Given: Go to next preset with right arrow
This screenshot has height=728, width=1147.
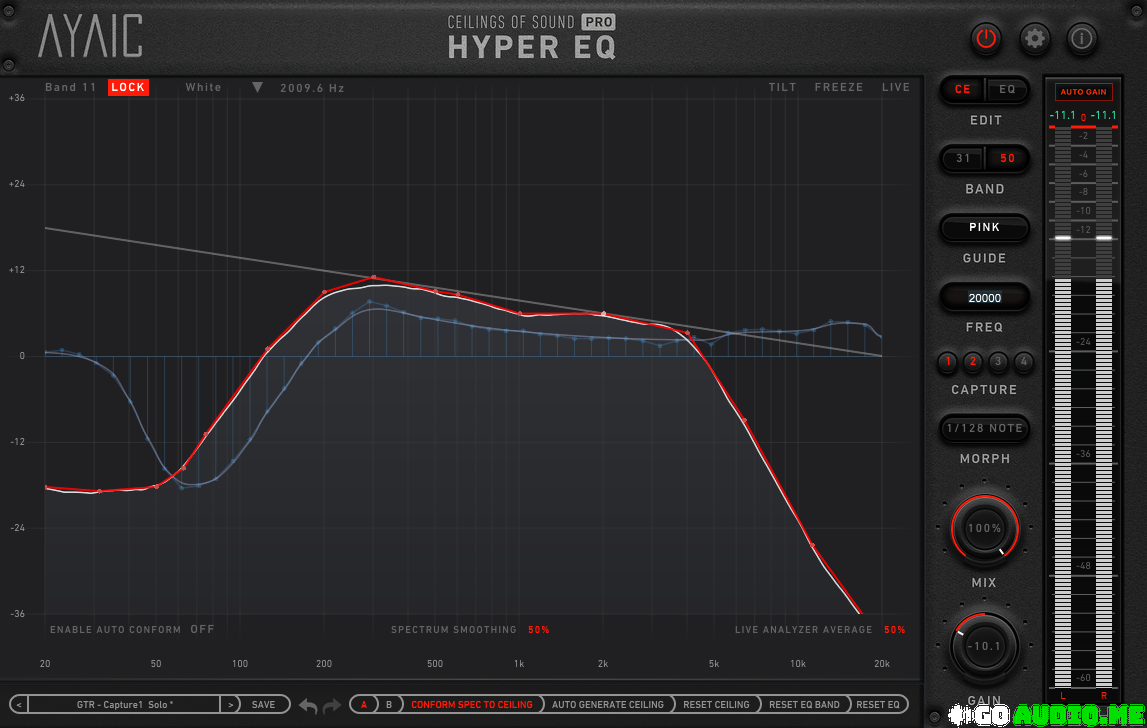Looking at the screenshot, I should [230, 705].
